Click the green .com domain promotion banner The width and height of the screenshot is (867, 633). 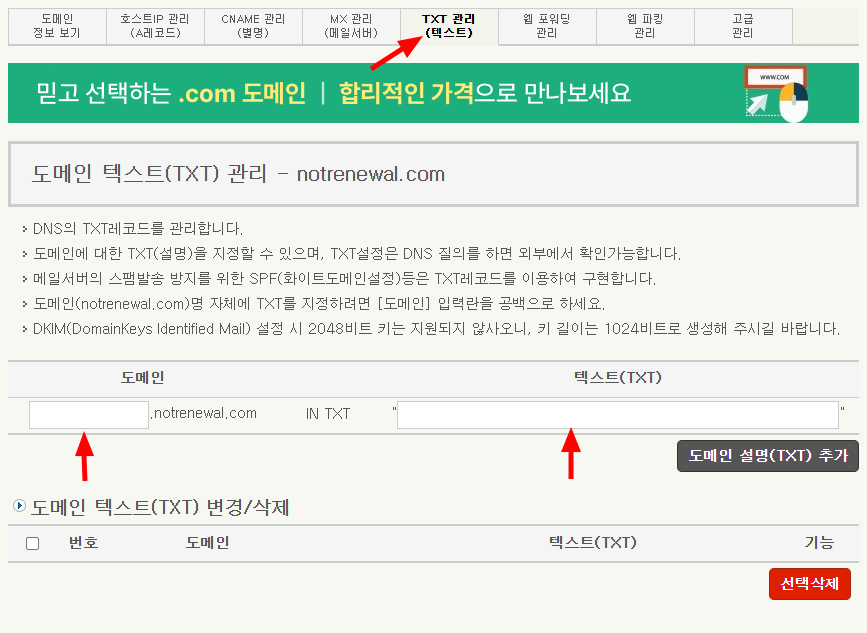[433, 93]
